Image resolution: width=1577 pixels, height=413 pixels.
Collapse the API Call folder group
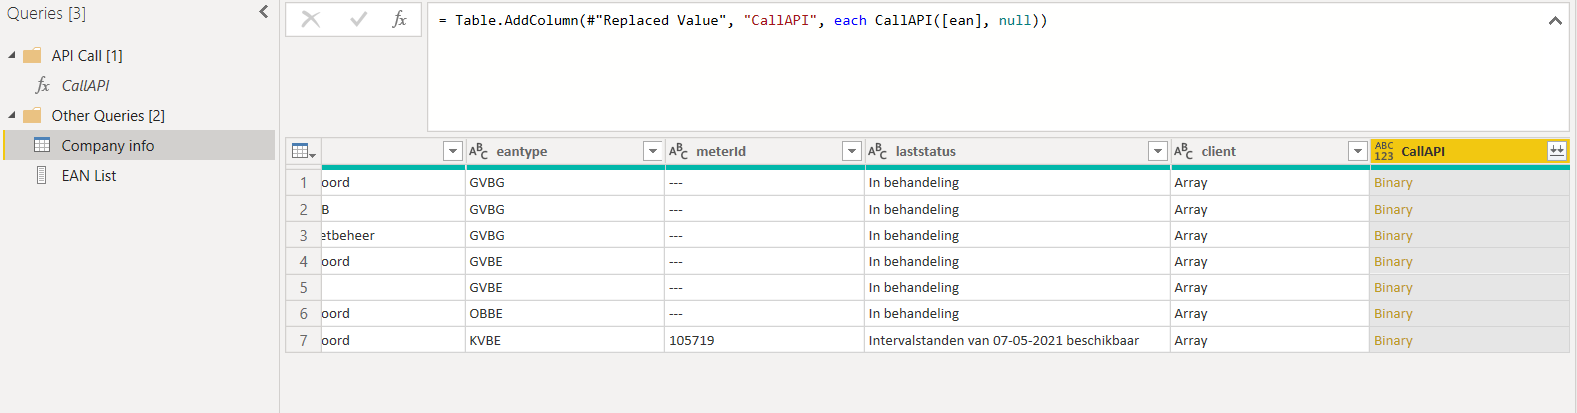click(x=12, y=55)
